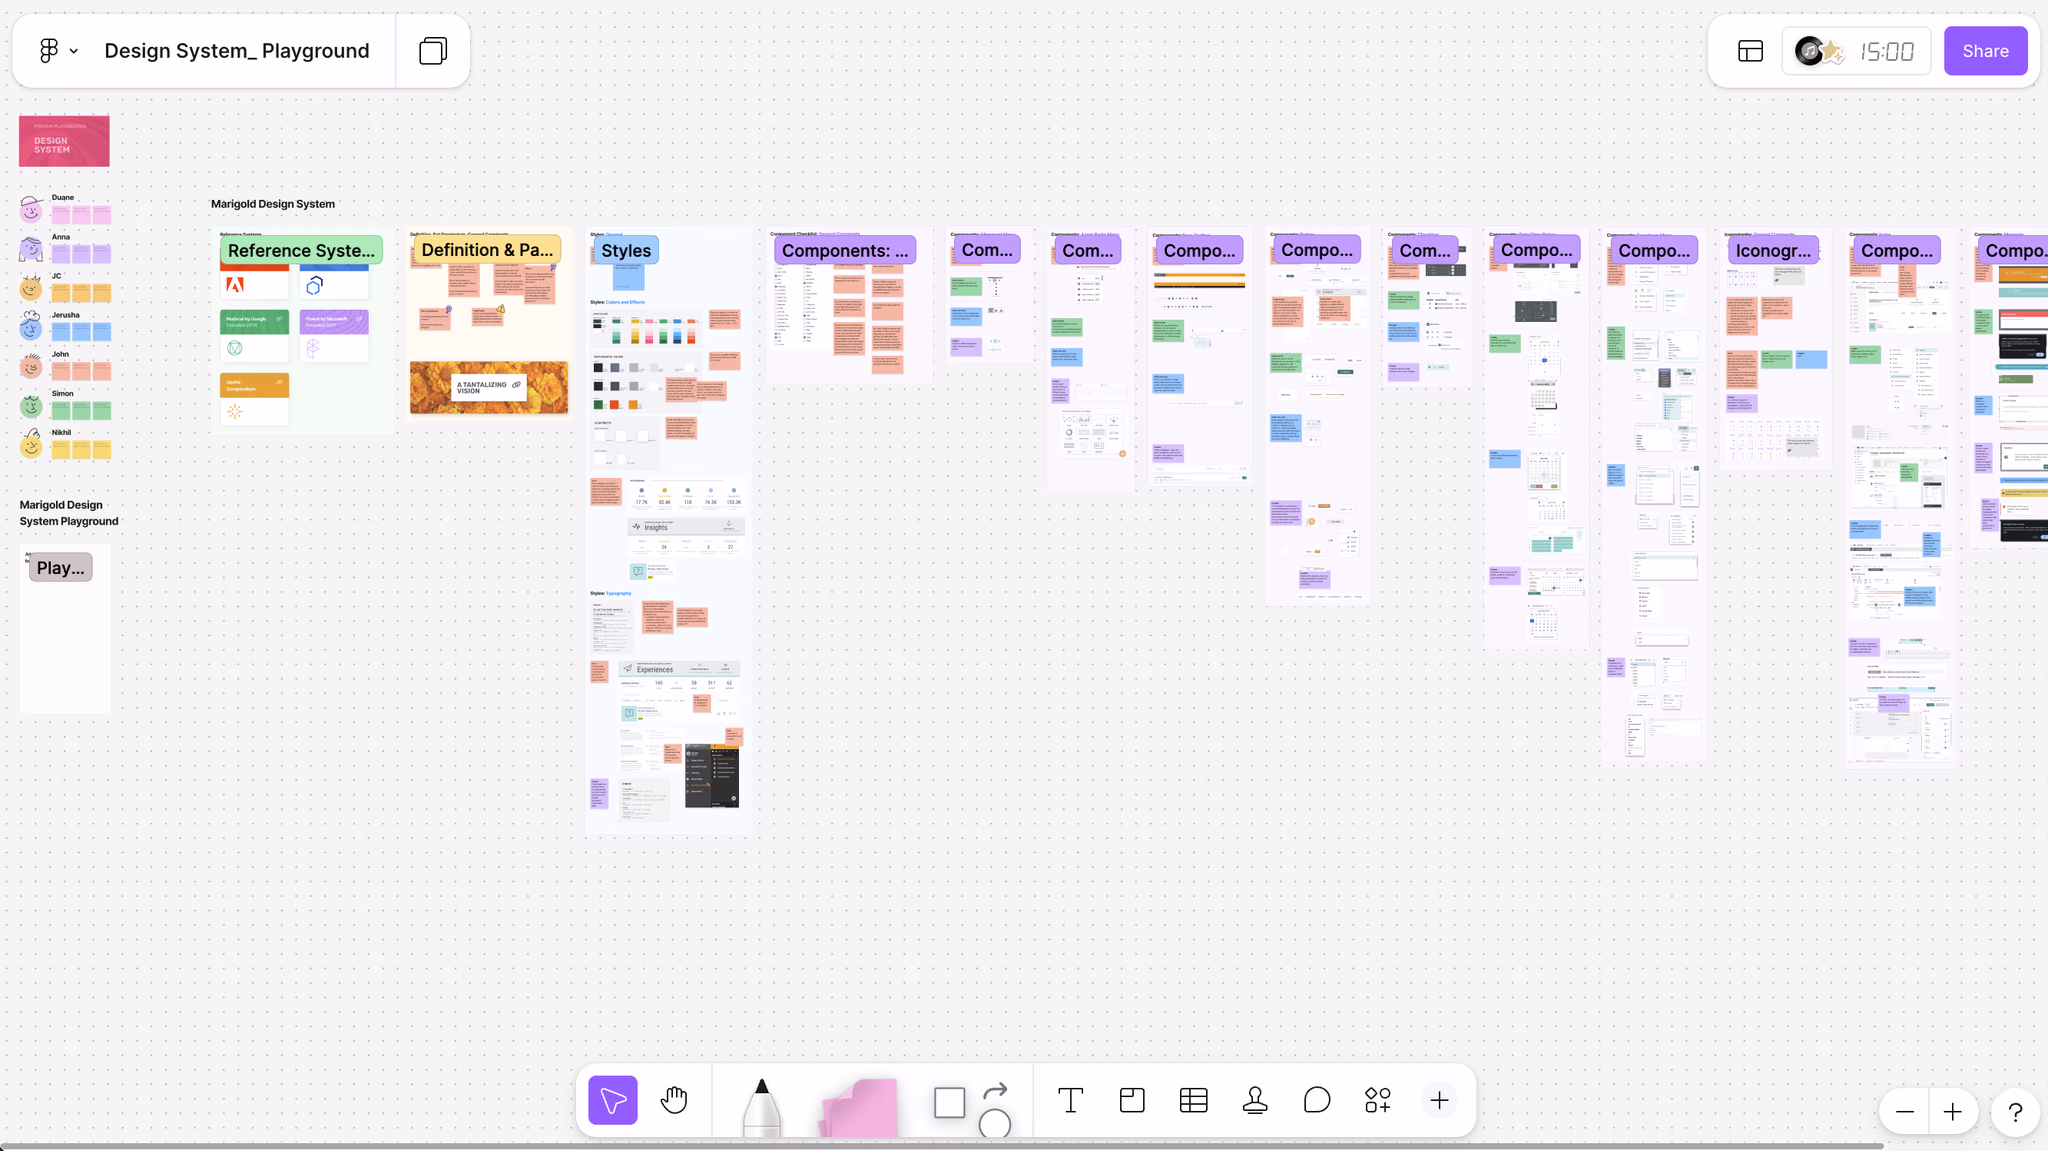Select the connector arrow tool
2048x1151 pixels.
[x=995, y=1091]
